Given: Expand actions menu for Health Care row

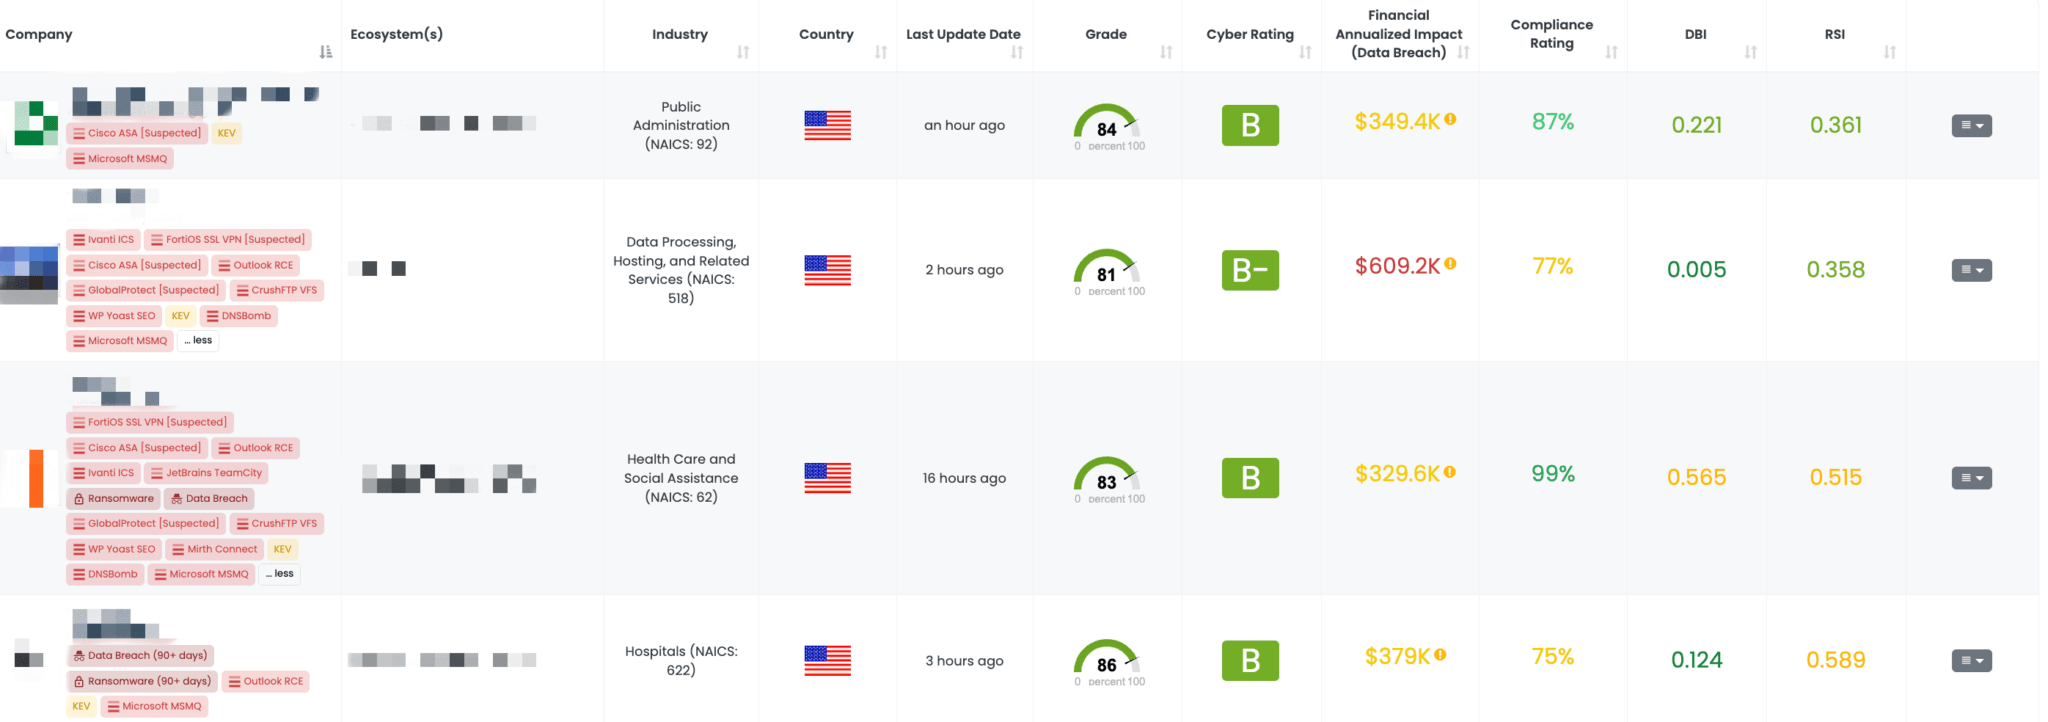Looking at the screenshot, I should [1971, 478].
